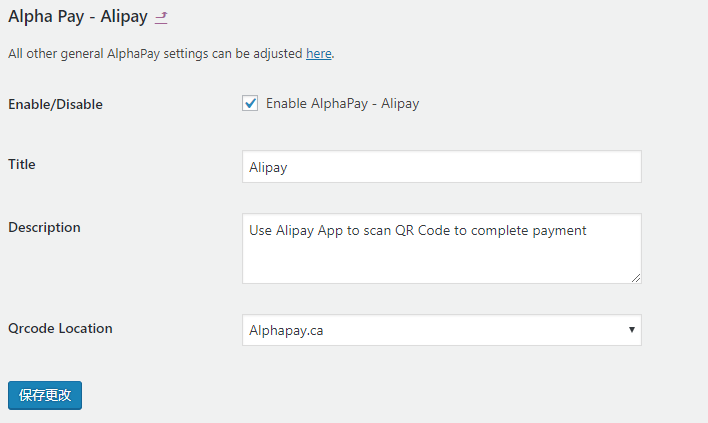Click the Title field label

coord(22,164)
